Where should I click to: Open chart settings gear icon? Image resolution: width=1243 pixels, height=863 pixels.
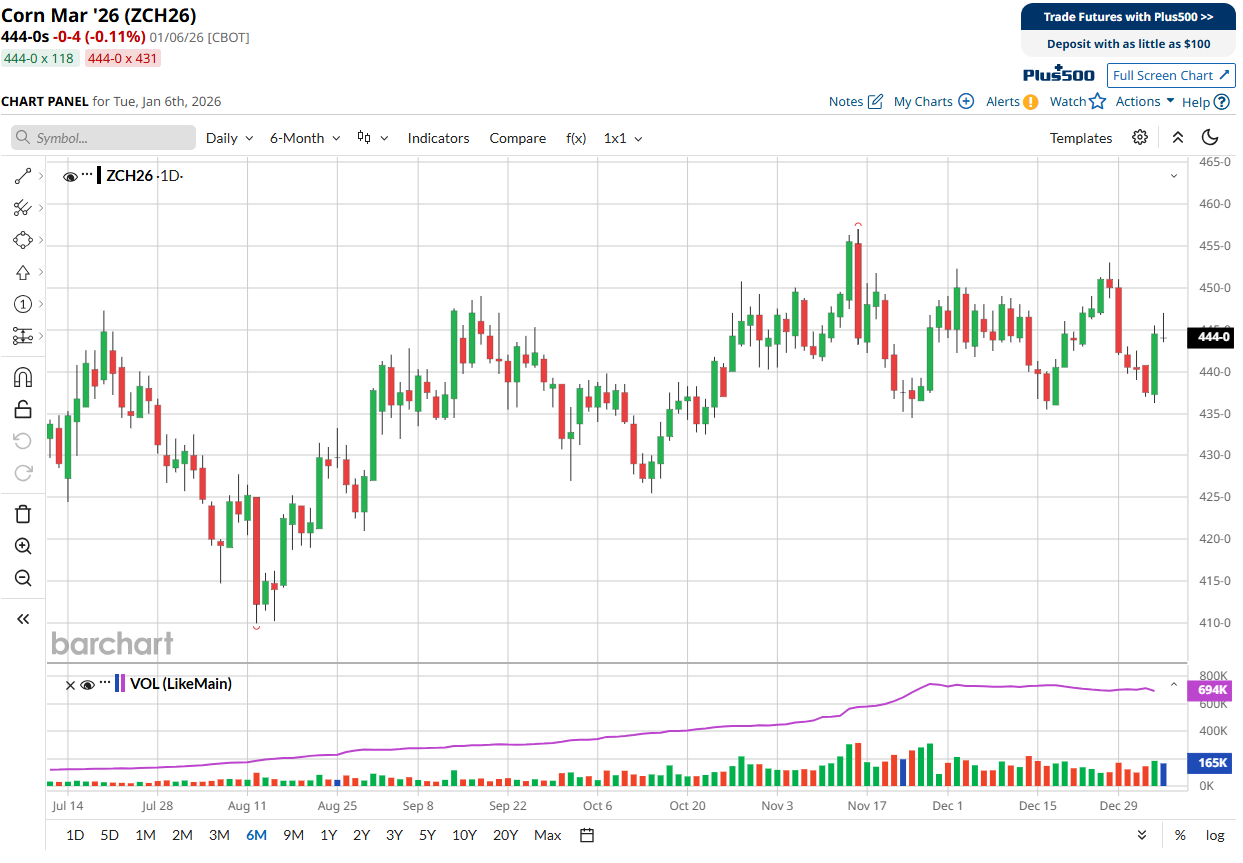point(1140,138)
